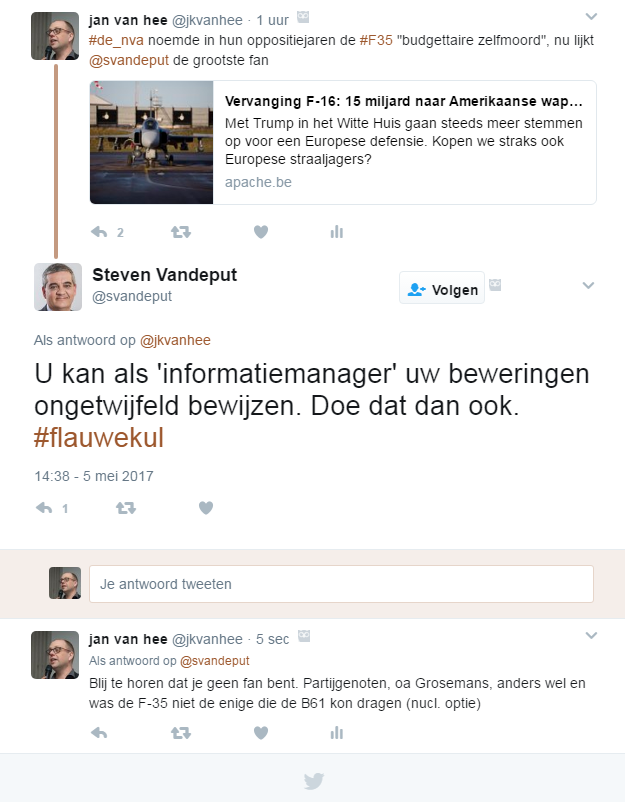625x802 pixels.
Task: Open the apache.be F-16 article card
Action: point(343,142)
